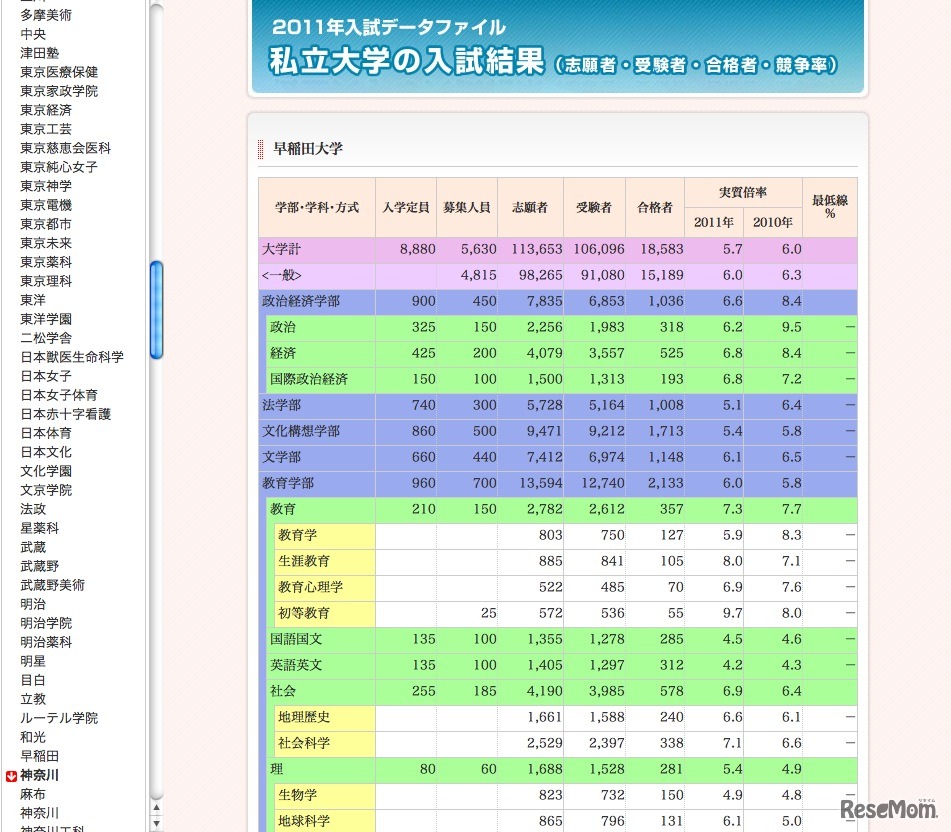Select 明治 in the university list
The image size is (951, 832).
point(32,604)
